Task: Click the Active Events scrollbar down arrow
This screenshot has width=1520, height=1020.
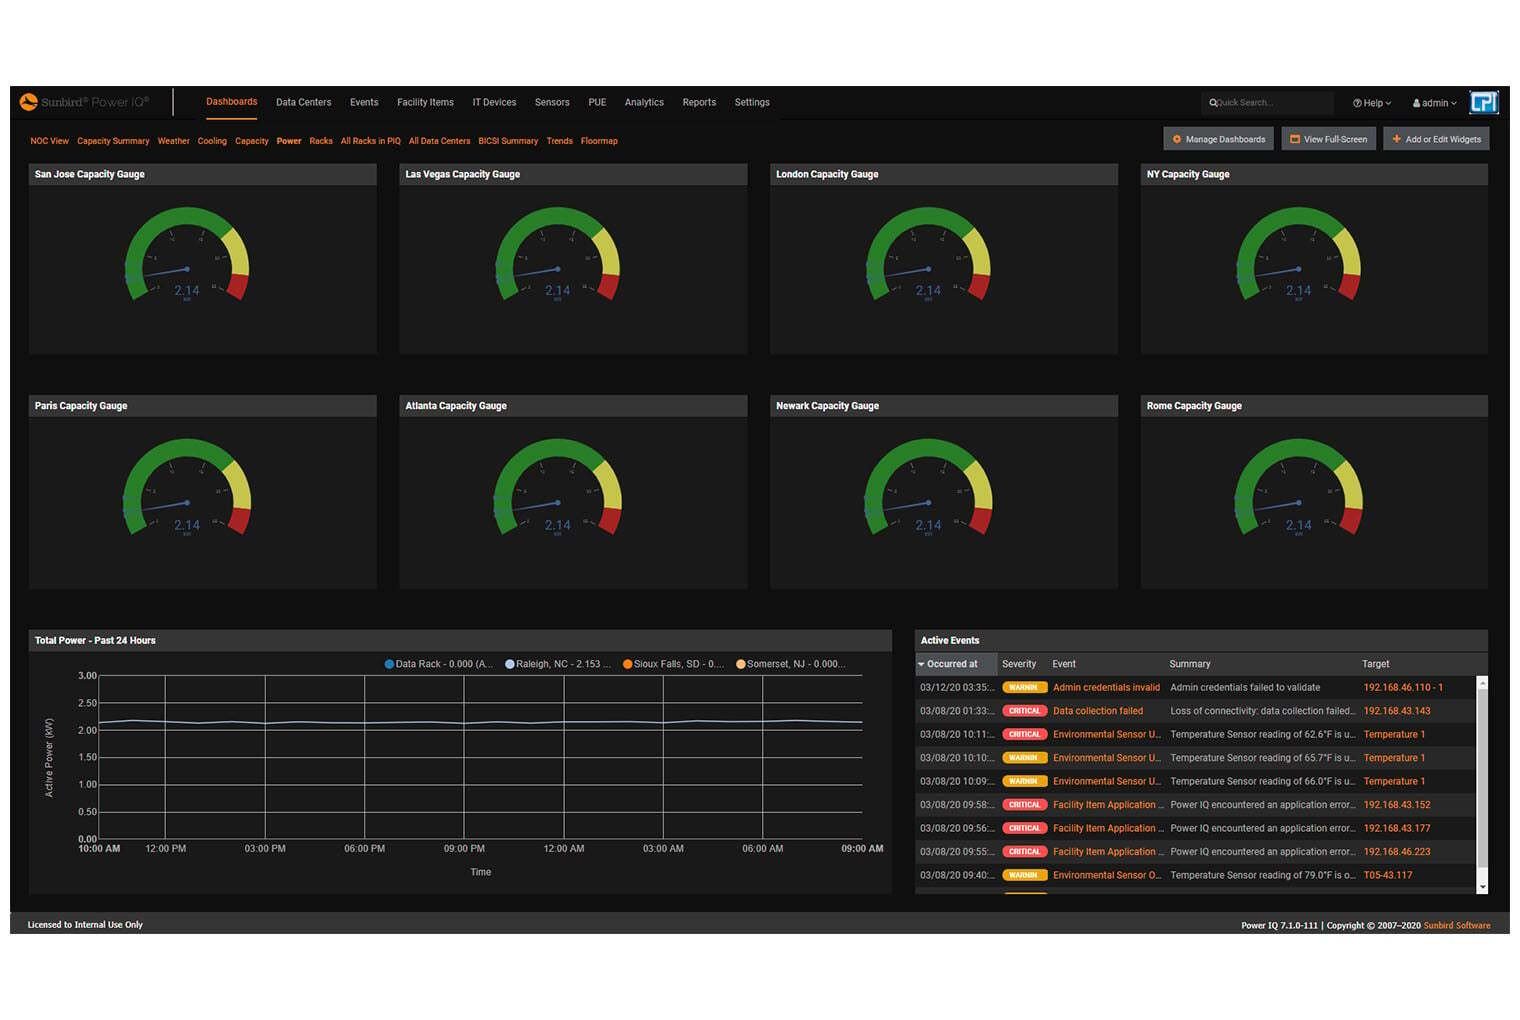Action: coord(1482,887)
